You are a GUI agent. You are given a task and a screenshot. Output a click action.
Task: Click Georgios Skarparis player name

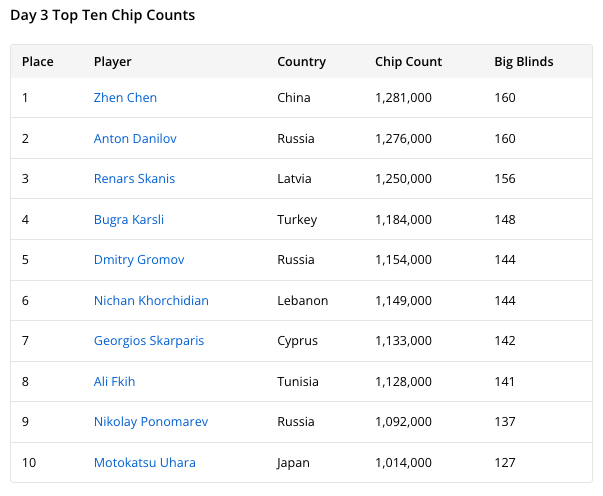(x=149, y=341)
